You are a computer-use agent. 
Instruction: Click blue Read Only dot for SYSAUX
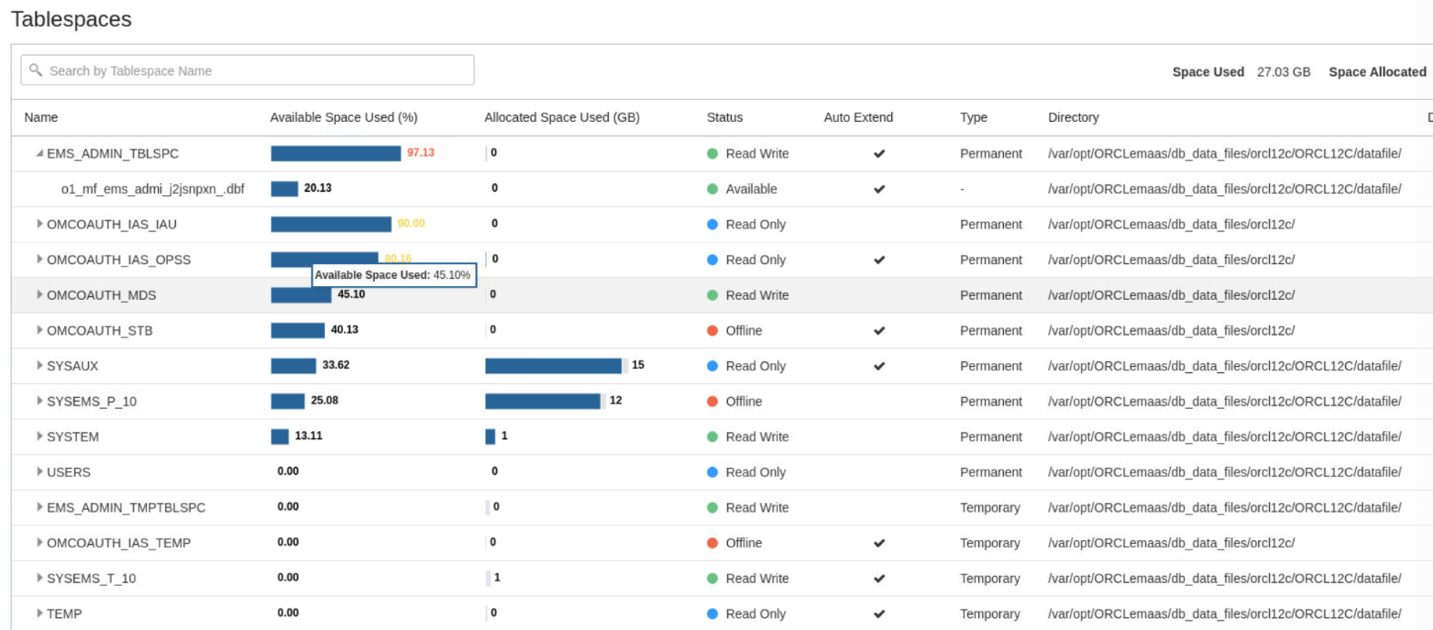click(x=713, y=366)
